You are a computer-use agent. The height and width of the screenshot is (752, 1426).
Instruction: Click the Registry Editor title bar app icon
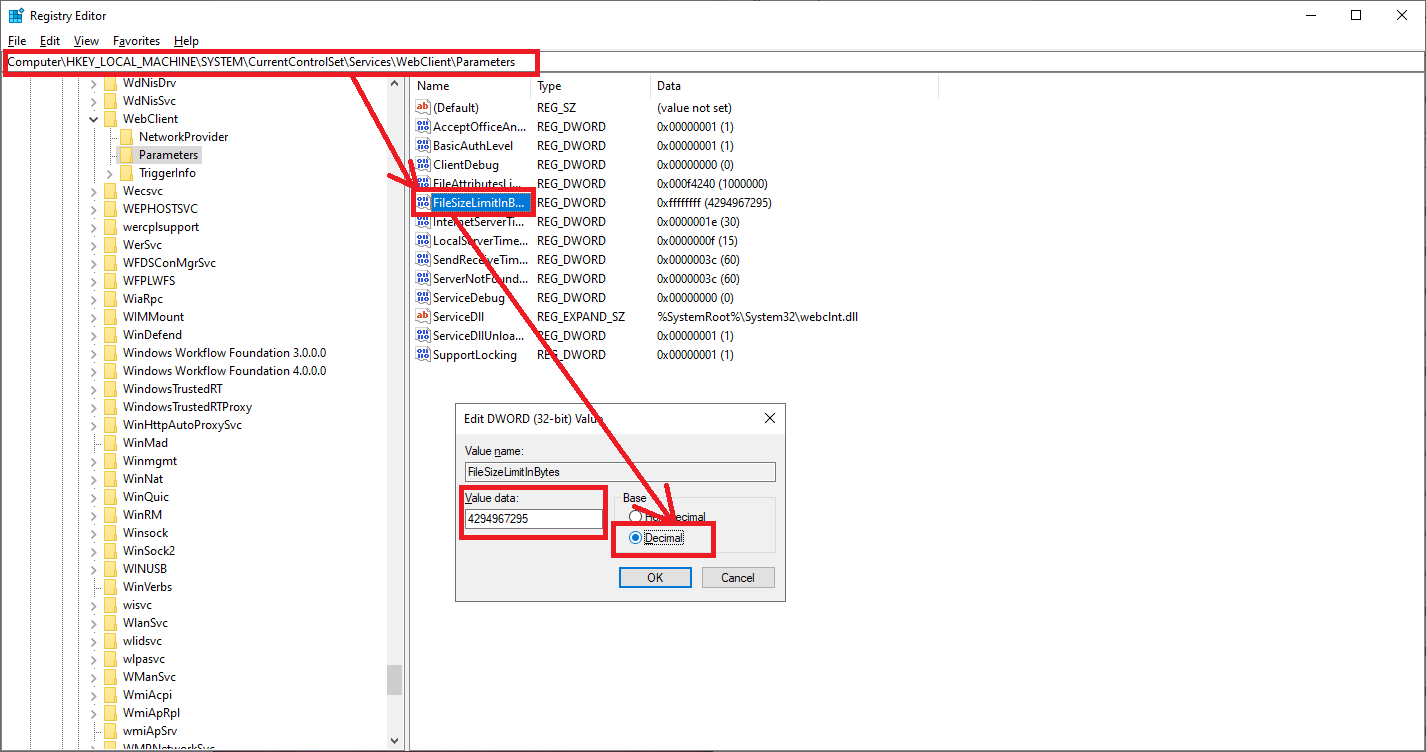point(16,15)
